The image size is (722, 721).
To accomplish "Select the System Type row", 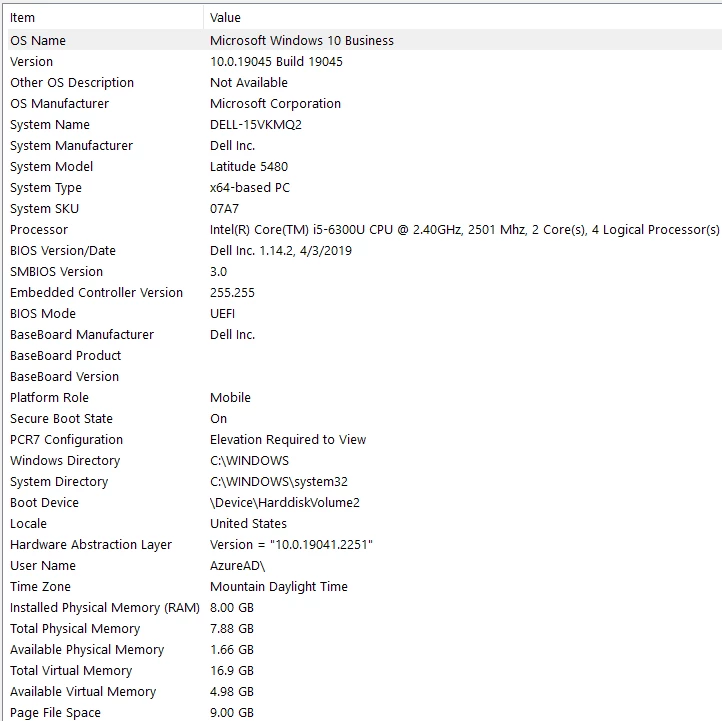I will (x=46, y=188).
